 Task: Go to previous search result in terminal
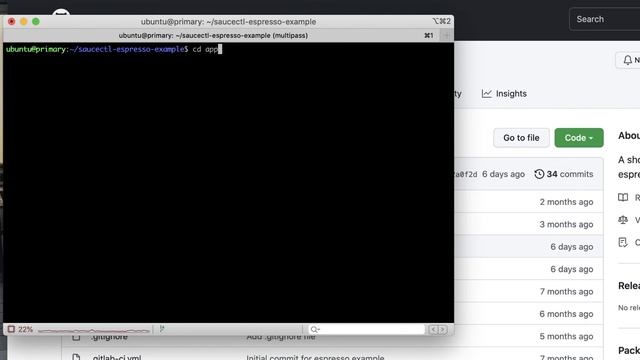[433, 329]
